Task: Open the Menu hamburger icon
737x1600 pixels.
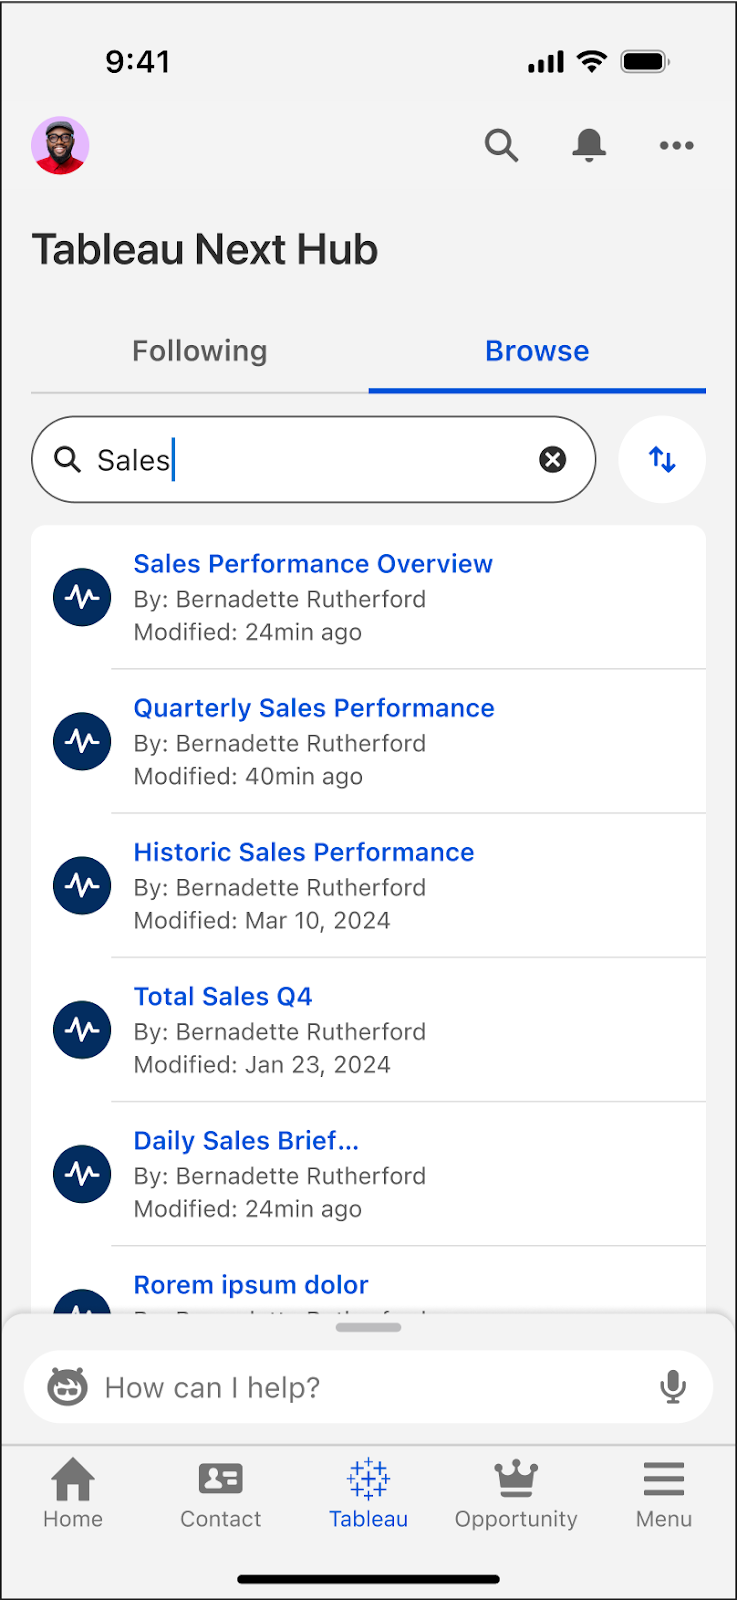Action: point(664,1479)
